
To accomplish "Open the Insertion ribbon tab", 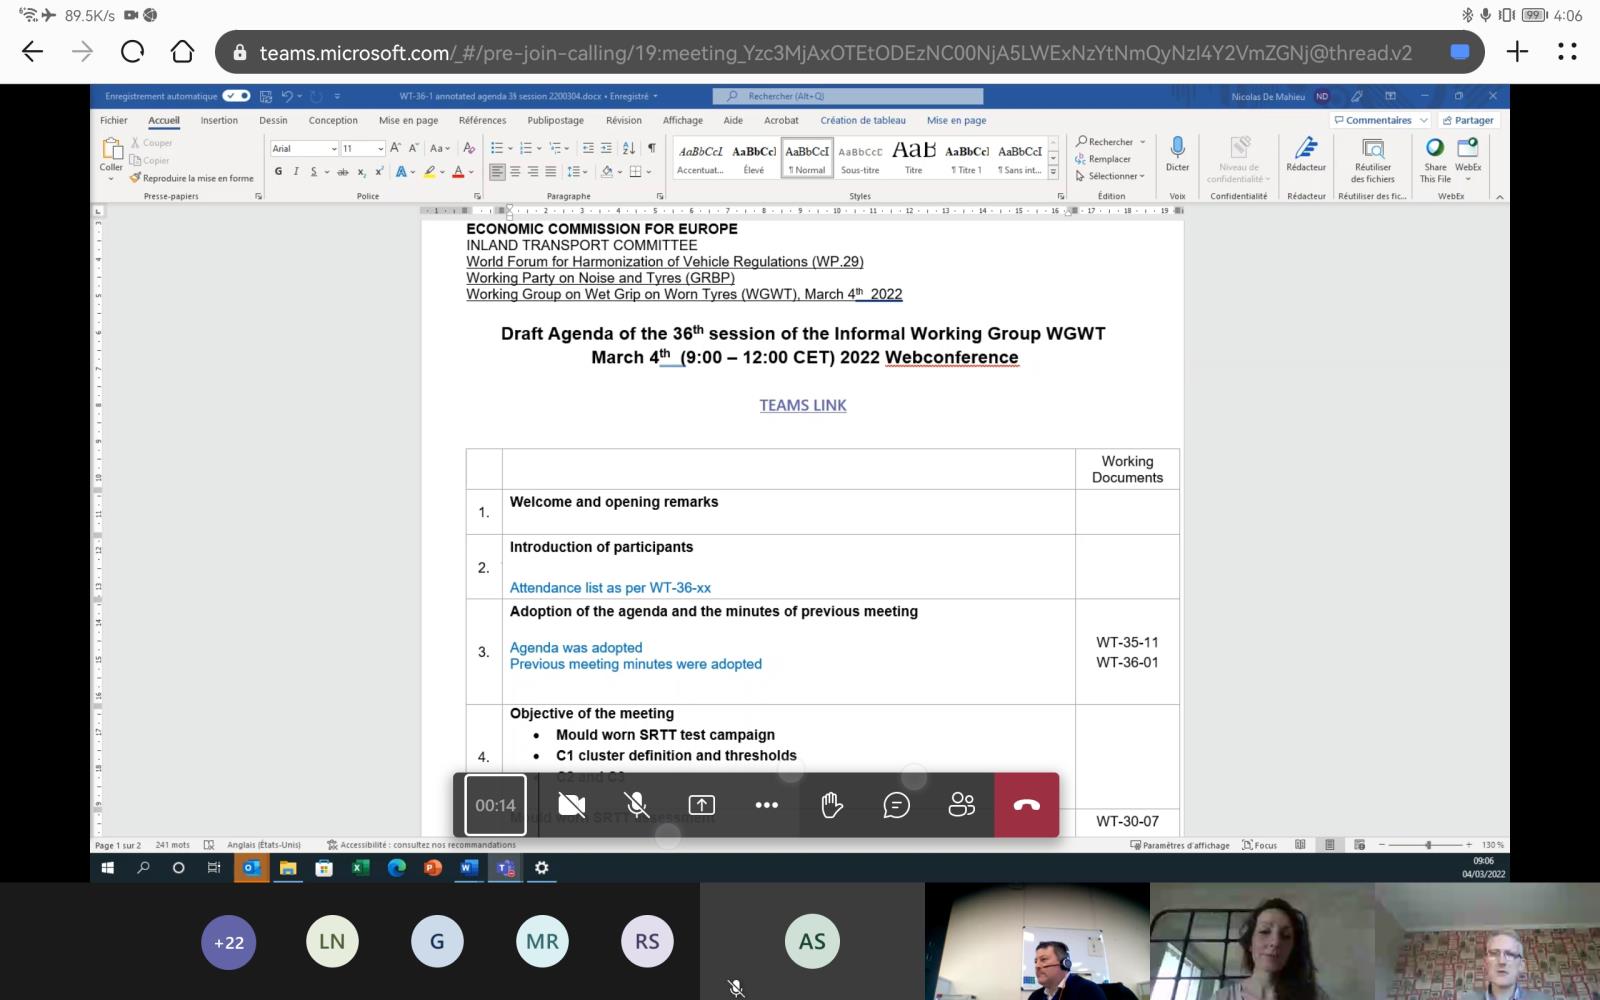I will pyautogui.click(x=219, y=120).
